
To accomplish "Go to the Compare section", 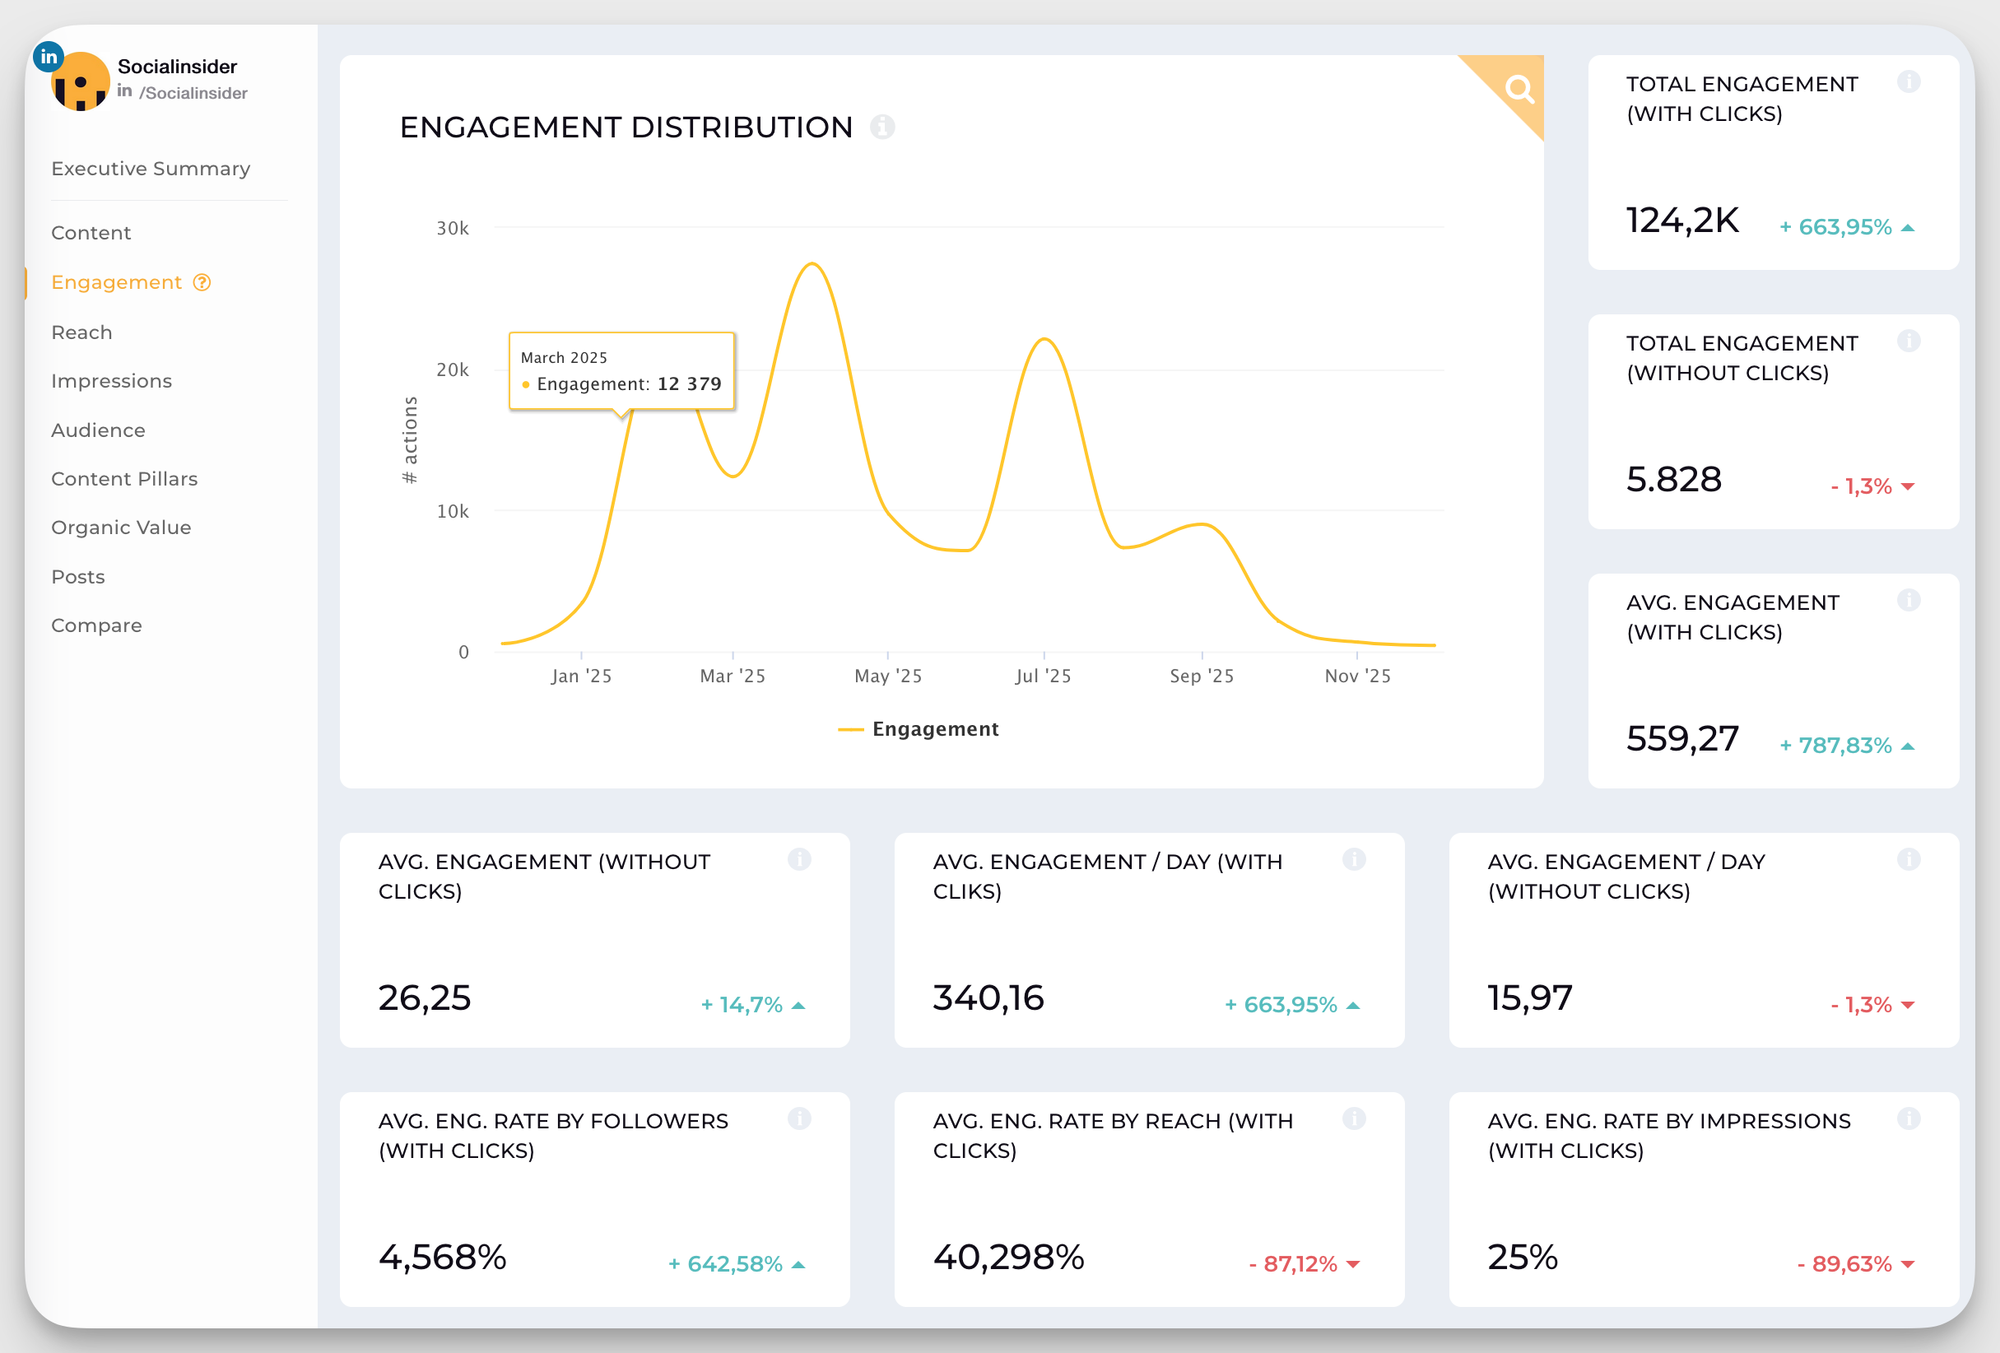I will click(x=96, y=624).
